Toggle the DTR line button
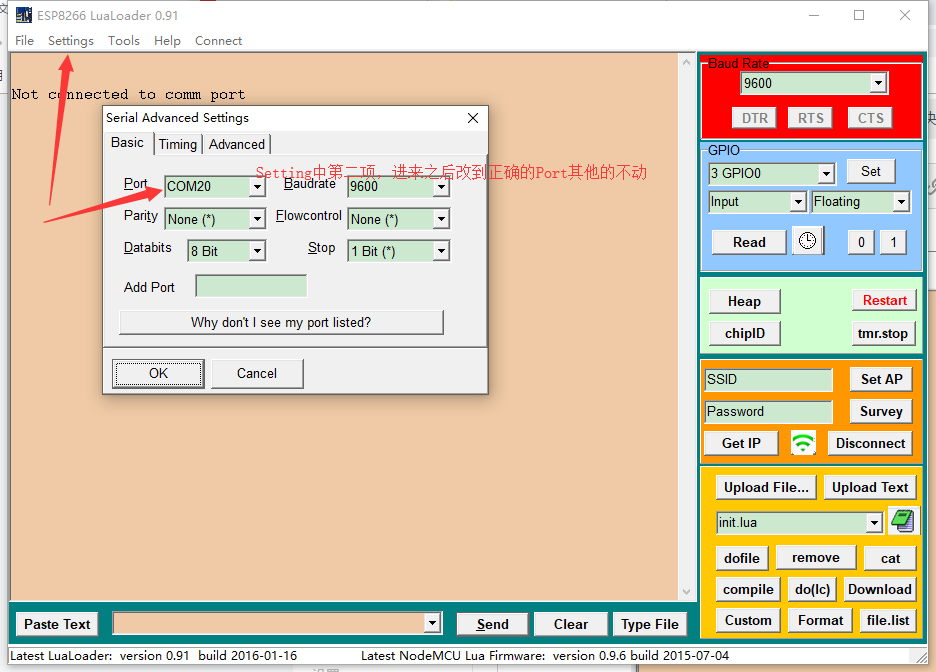Viewport: 936px width, 672px height. pos(755,118)
